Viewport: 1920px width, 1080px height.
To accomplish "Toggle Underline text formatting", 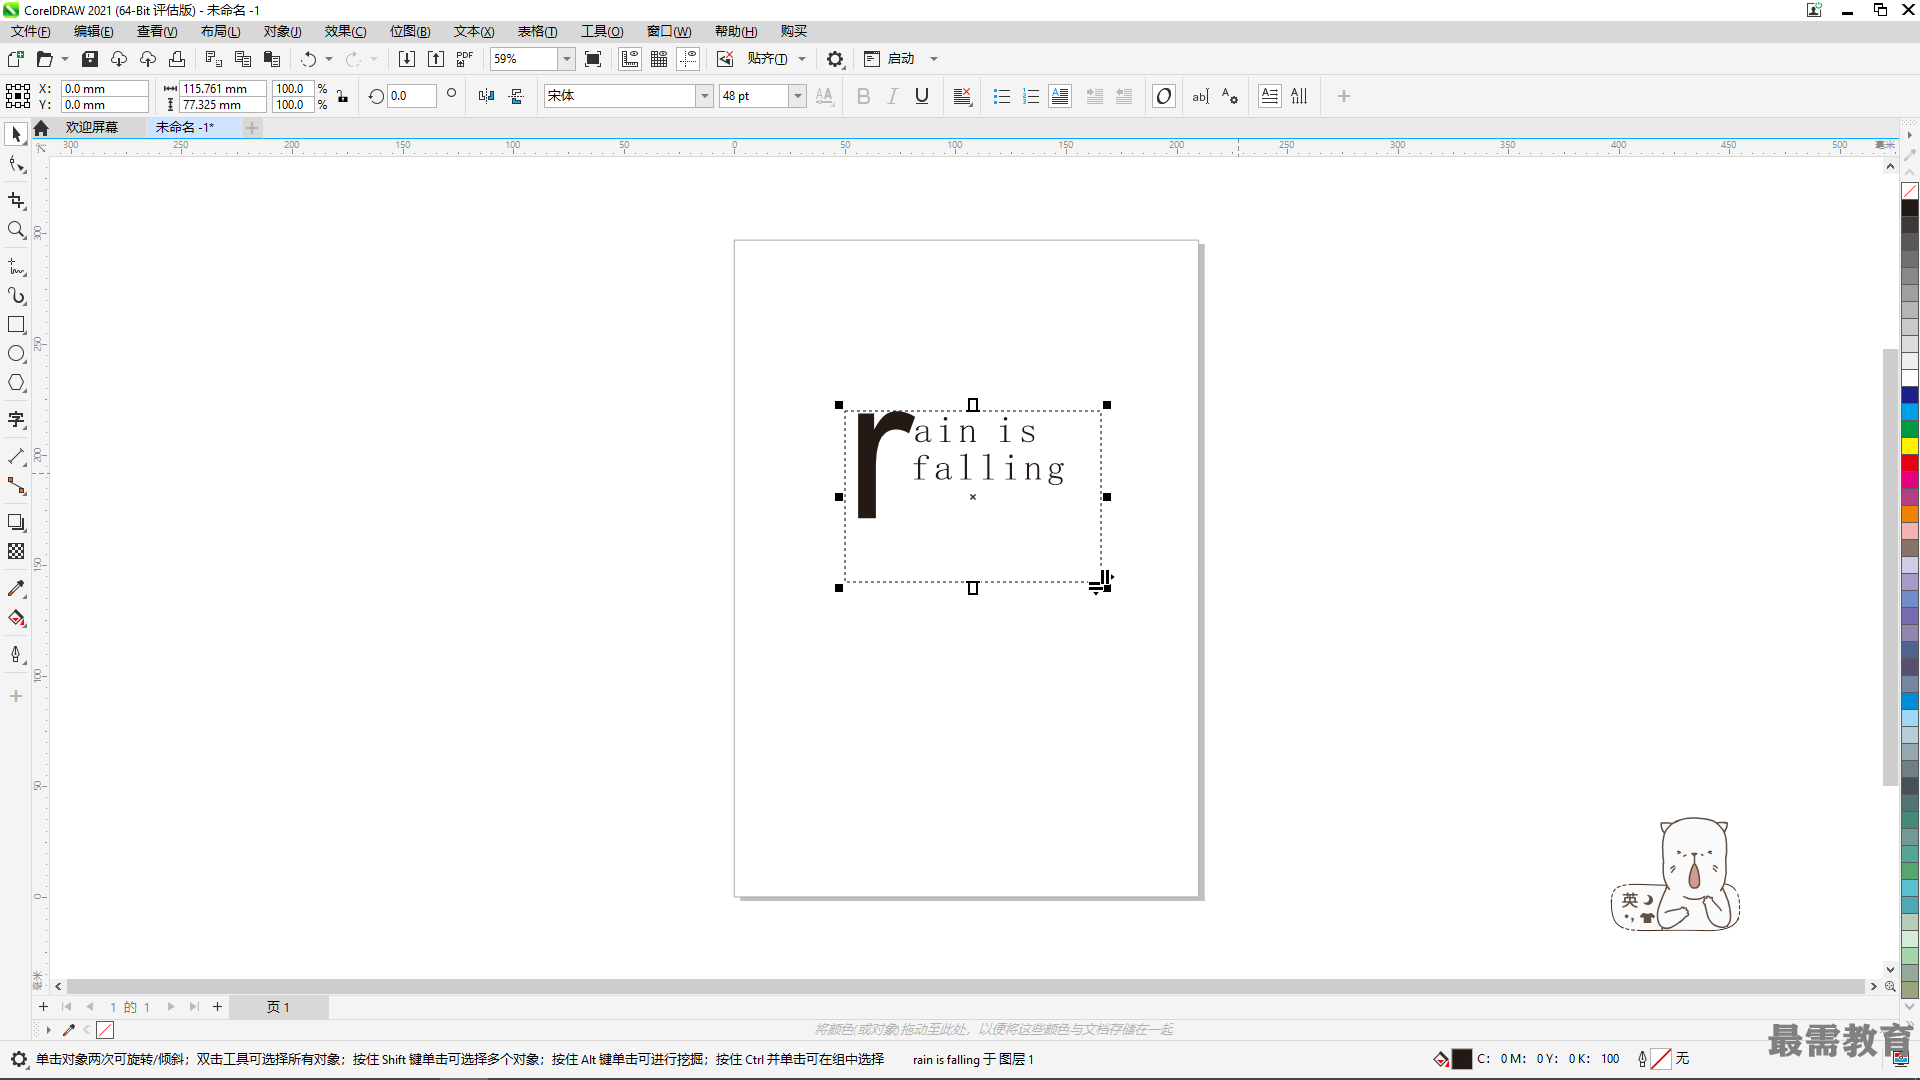I will [922, 96].
